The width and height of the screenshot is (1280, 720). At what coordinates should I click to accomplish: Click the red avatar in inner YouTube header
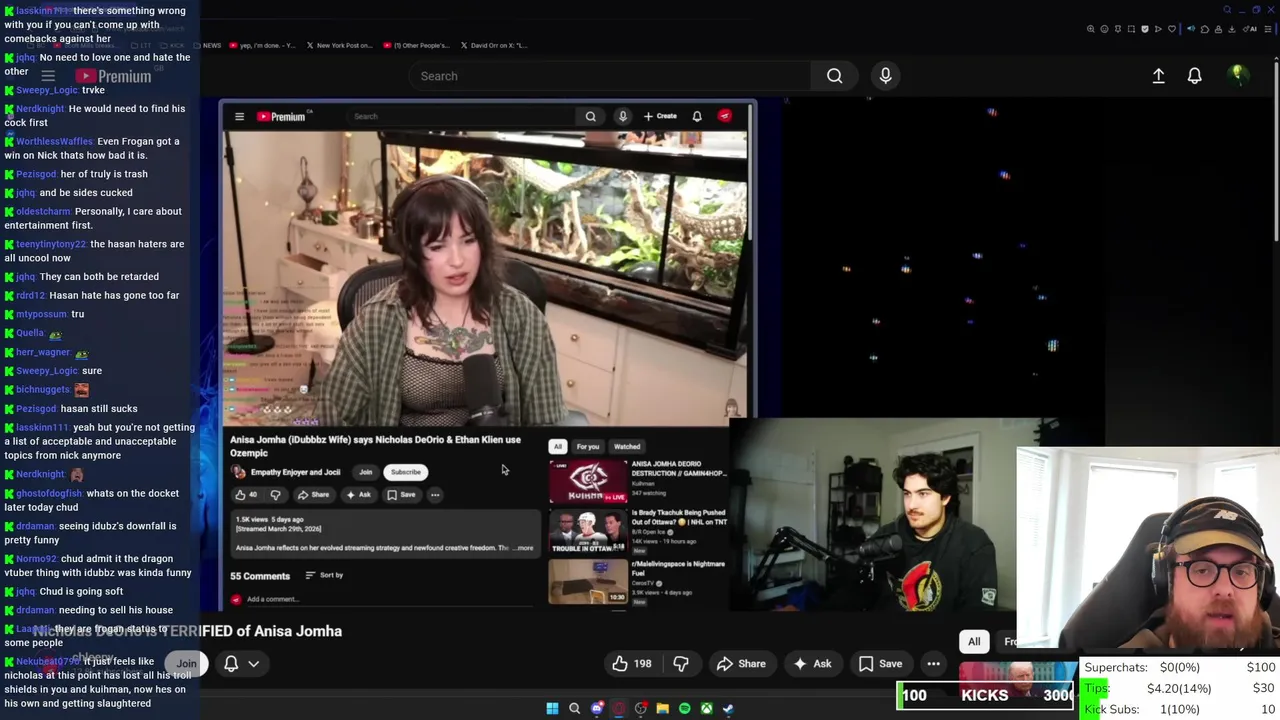tap(725, 116)
